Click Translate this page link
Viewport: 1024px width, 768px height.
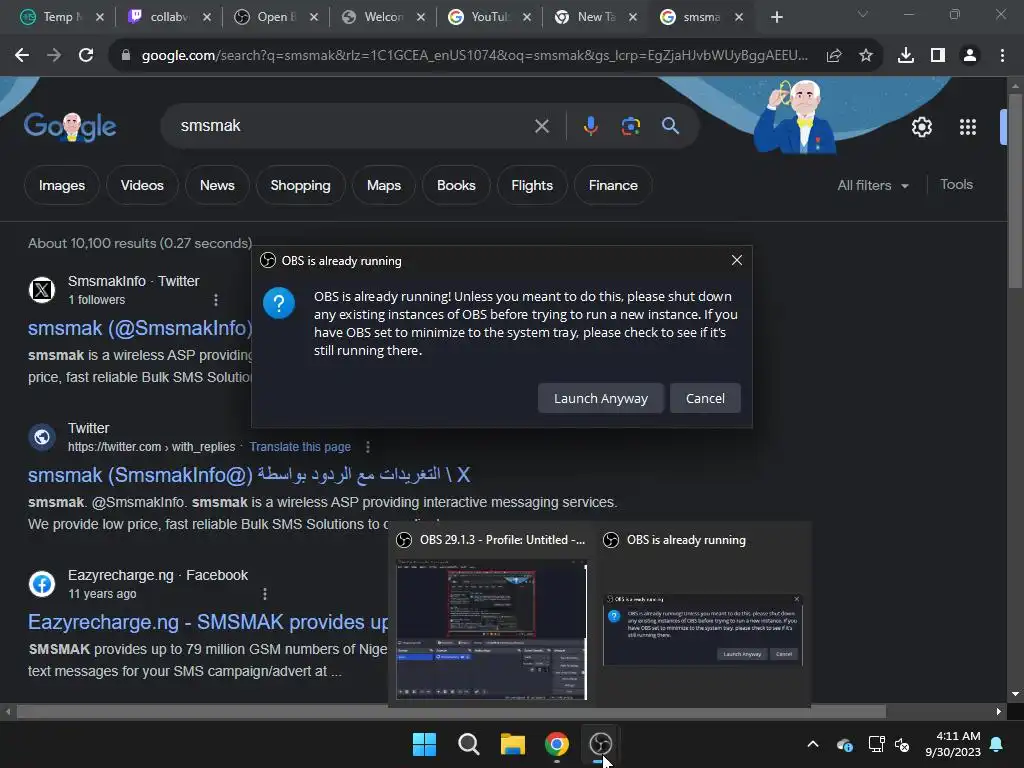click(300, 447)
